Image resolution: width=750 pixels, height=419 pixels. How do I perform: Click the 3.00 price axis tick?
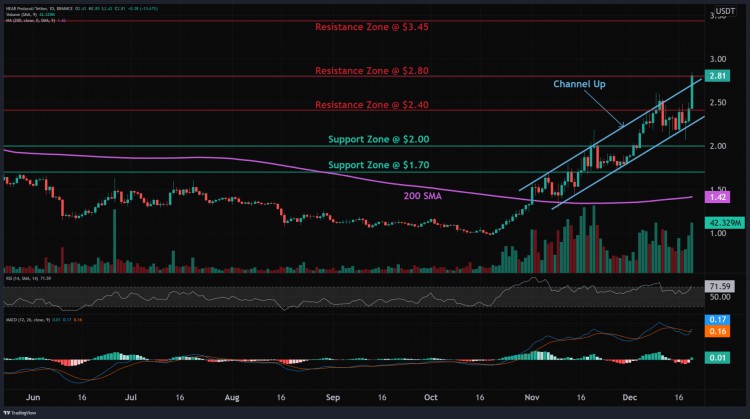(717, 59)
